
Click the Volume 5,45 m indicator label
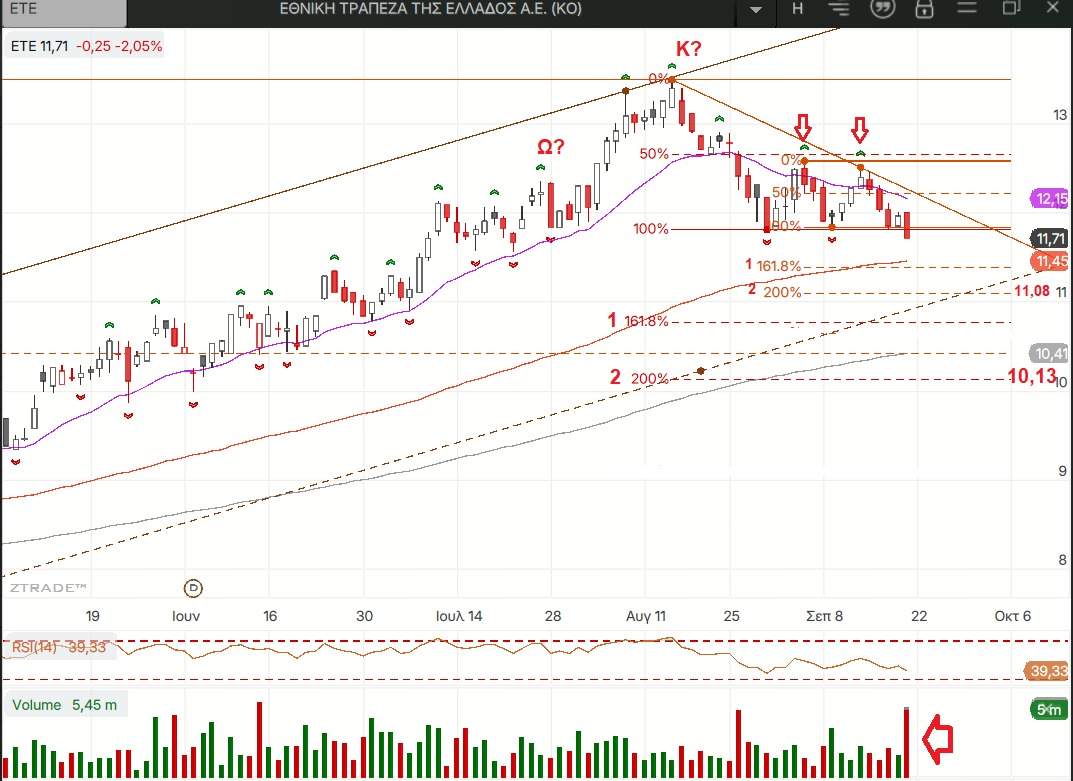click(65, 705)
